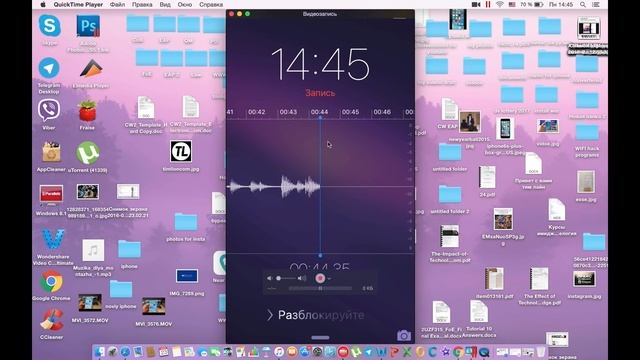Click the 00:42 mark on the recording timeline

257,112
